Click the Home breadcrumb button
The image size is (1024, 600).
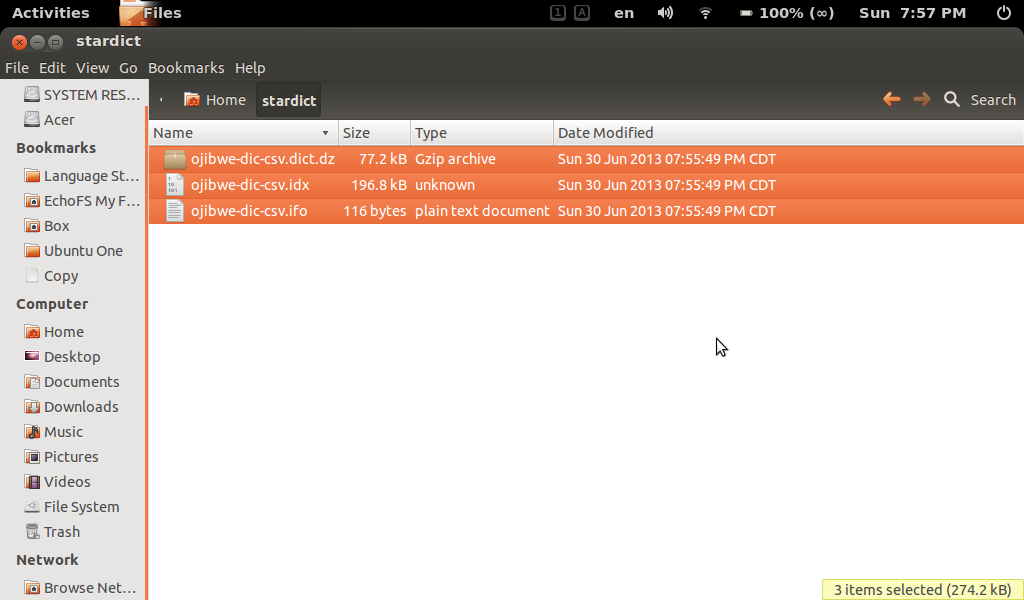214,99
